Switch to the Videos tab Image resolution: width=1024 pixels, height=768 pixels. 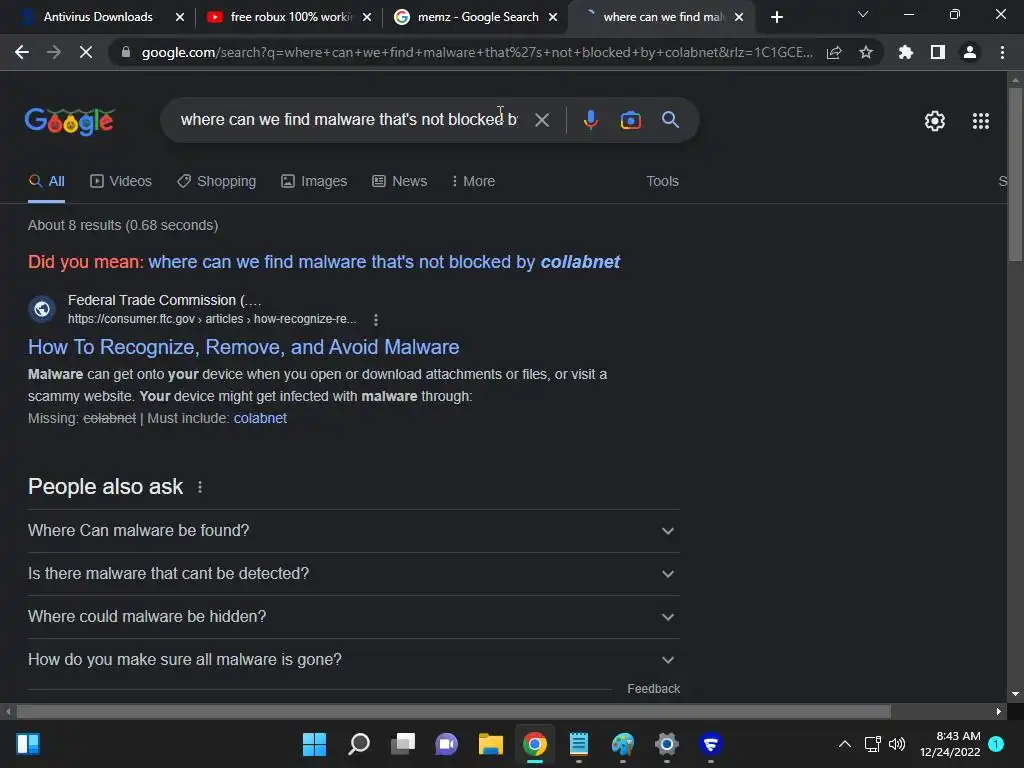pyautogui.click(x=121, y=181)
